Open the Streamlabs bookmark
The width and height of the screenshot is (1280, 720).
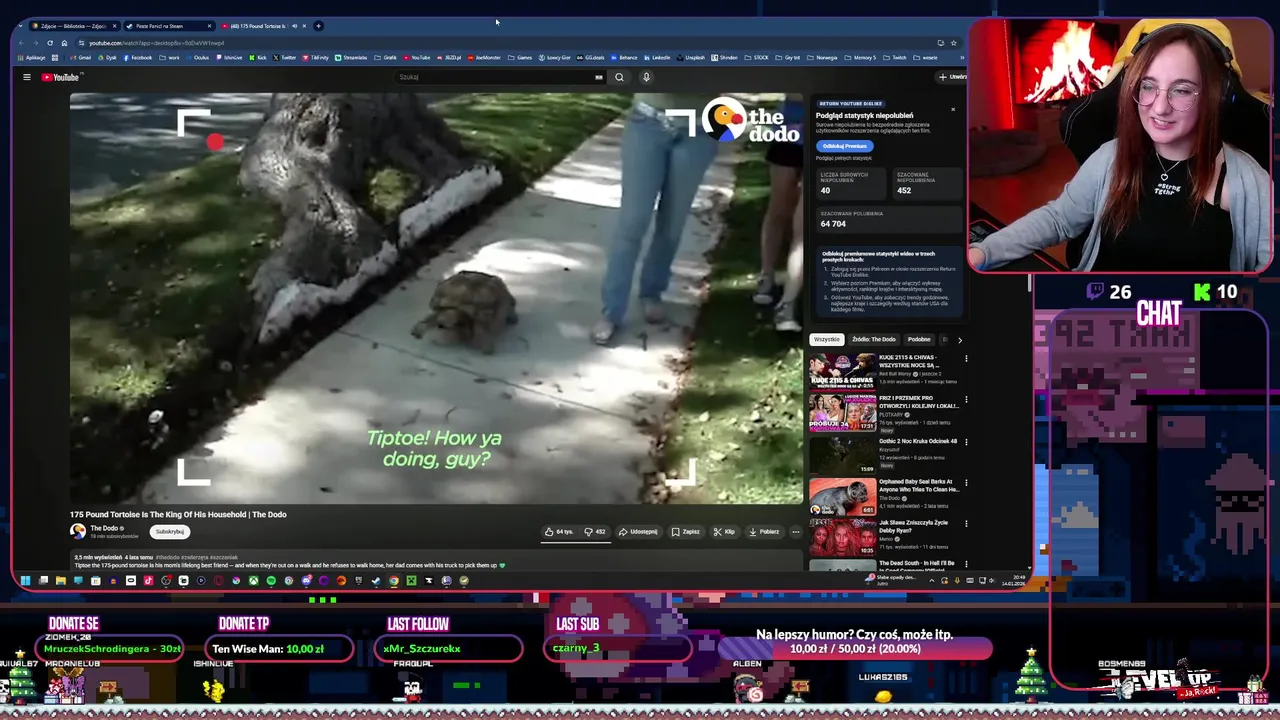point(351,58)
